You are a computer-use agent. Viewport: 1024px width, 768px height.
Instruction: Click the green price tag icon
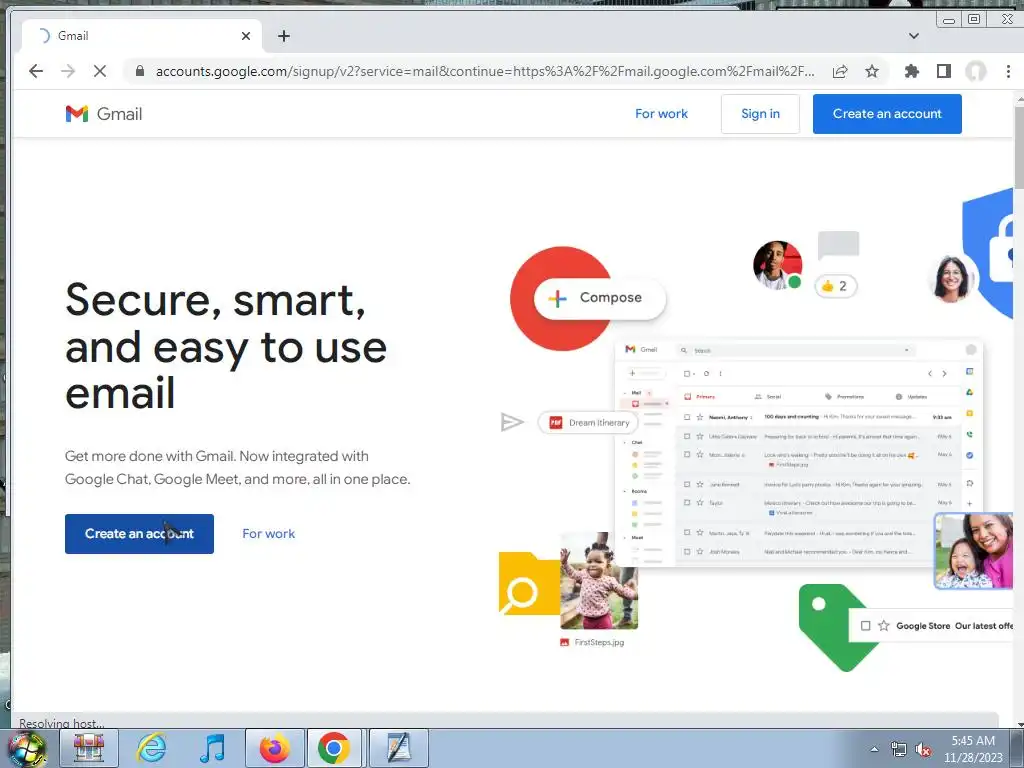tap(831, 627)
